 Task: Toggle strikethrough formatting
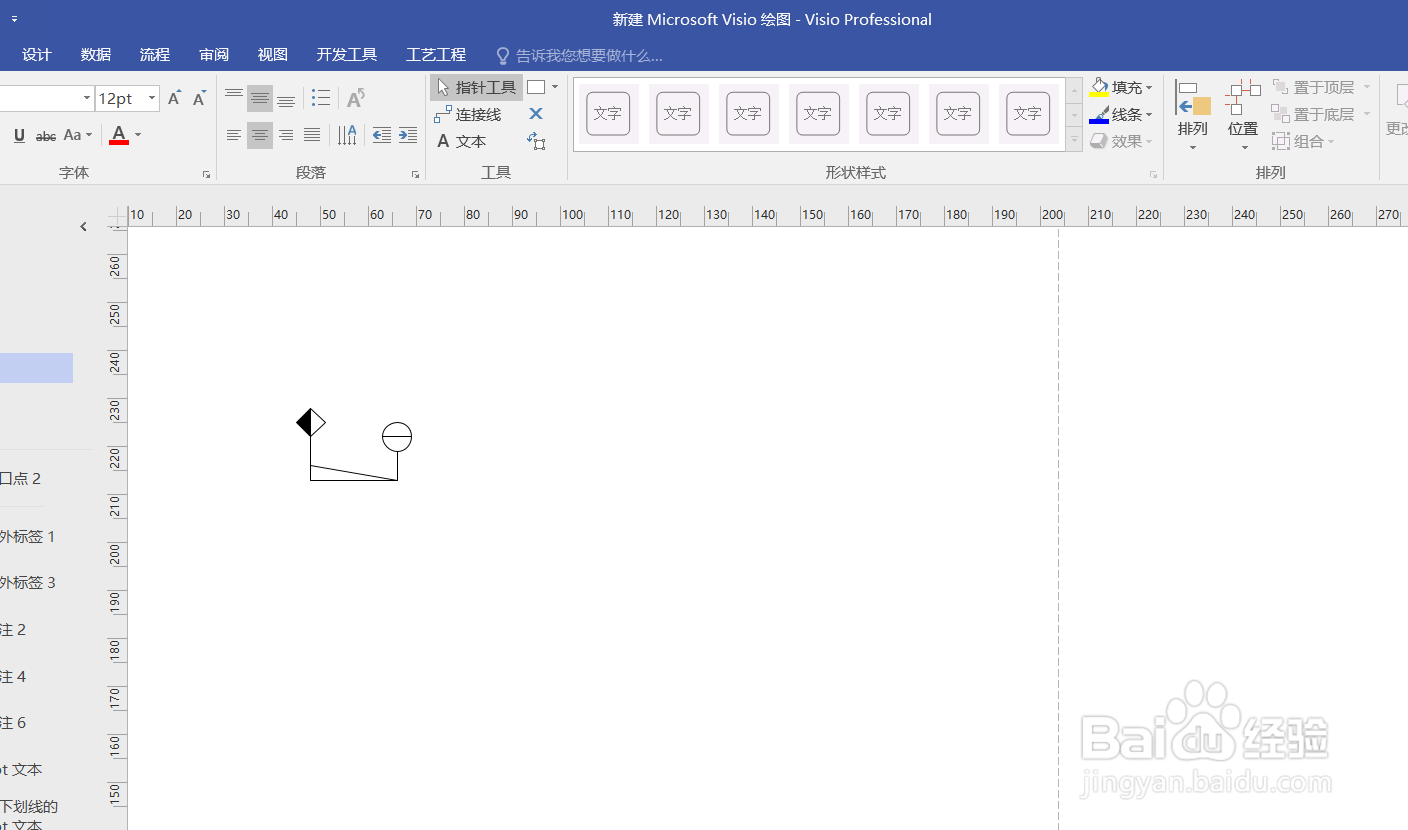(x=45, y=135)
